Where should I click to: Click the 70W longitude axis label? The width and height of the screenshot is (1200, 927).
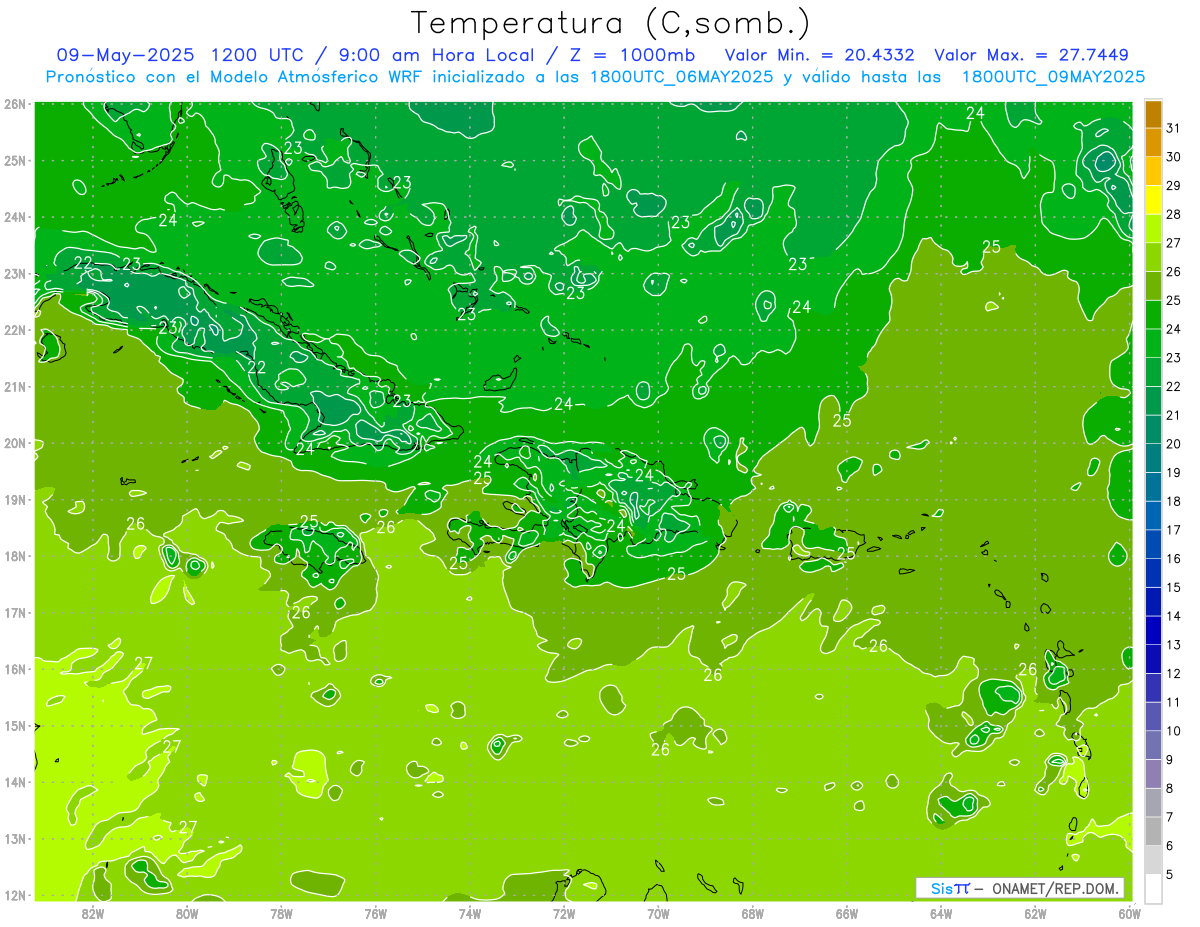click(x=658, y=913)
